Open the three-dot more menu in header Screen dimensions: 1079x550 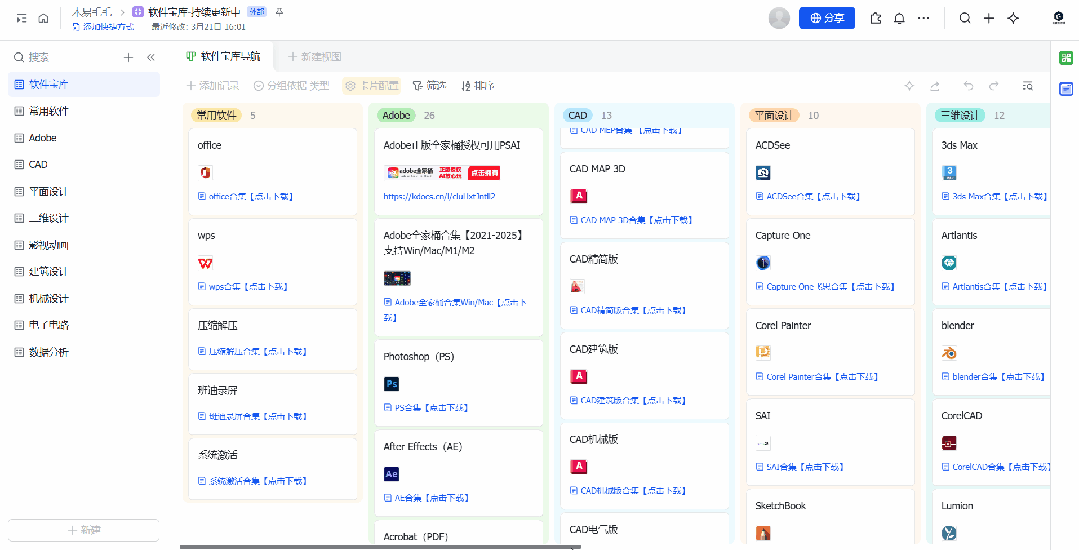[923, 19]
